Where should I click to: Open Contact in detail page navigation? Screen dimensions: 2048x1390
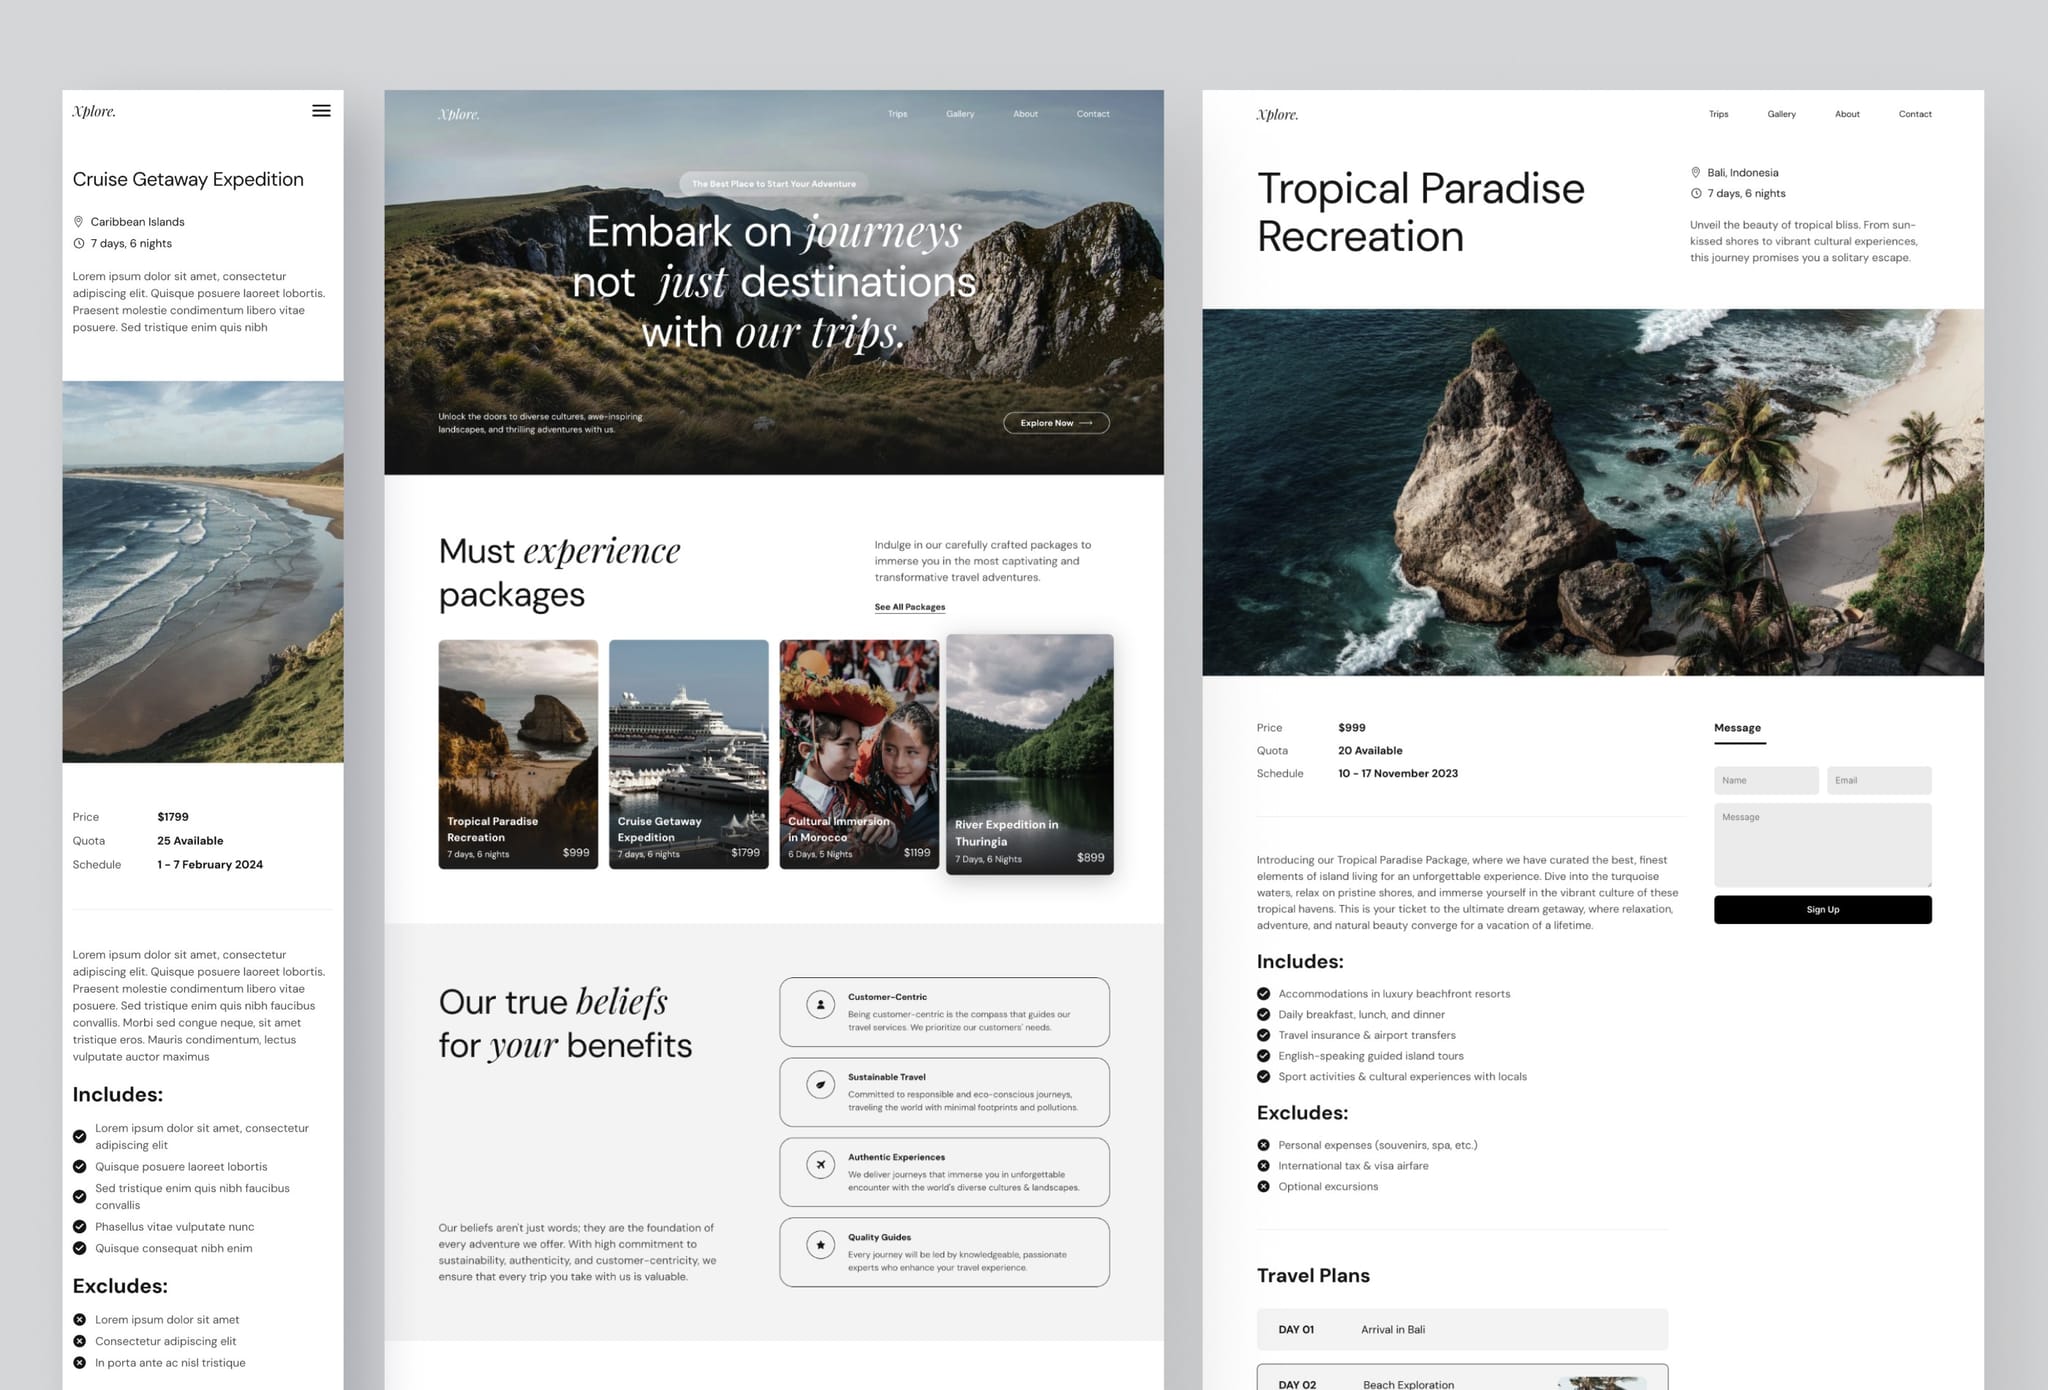[1915, 114]
